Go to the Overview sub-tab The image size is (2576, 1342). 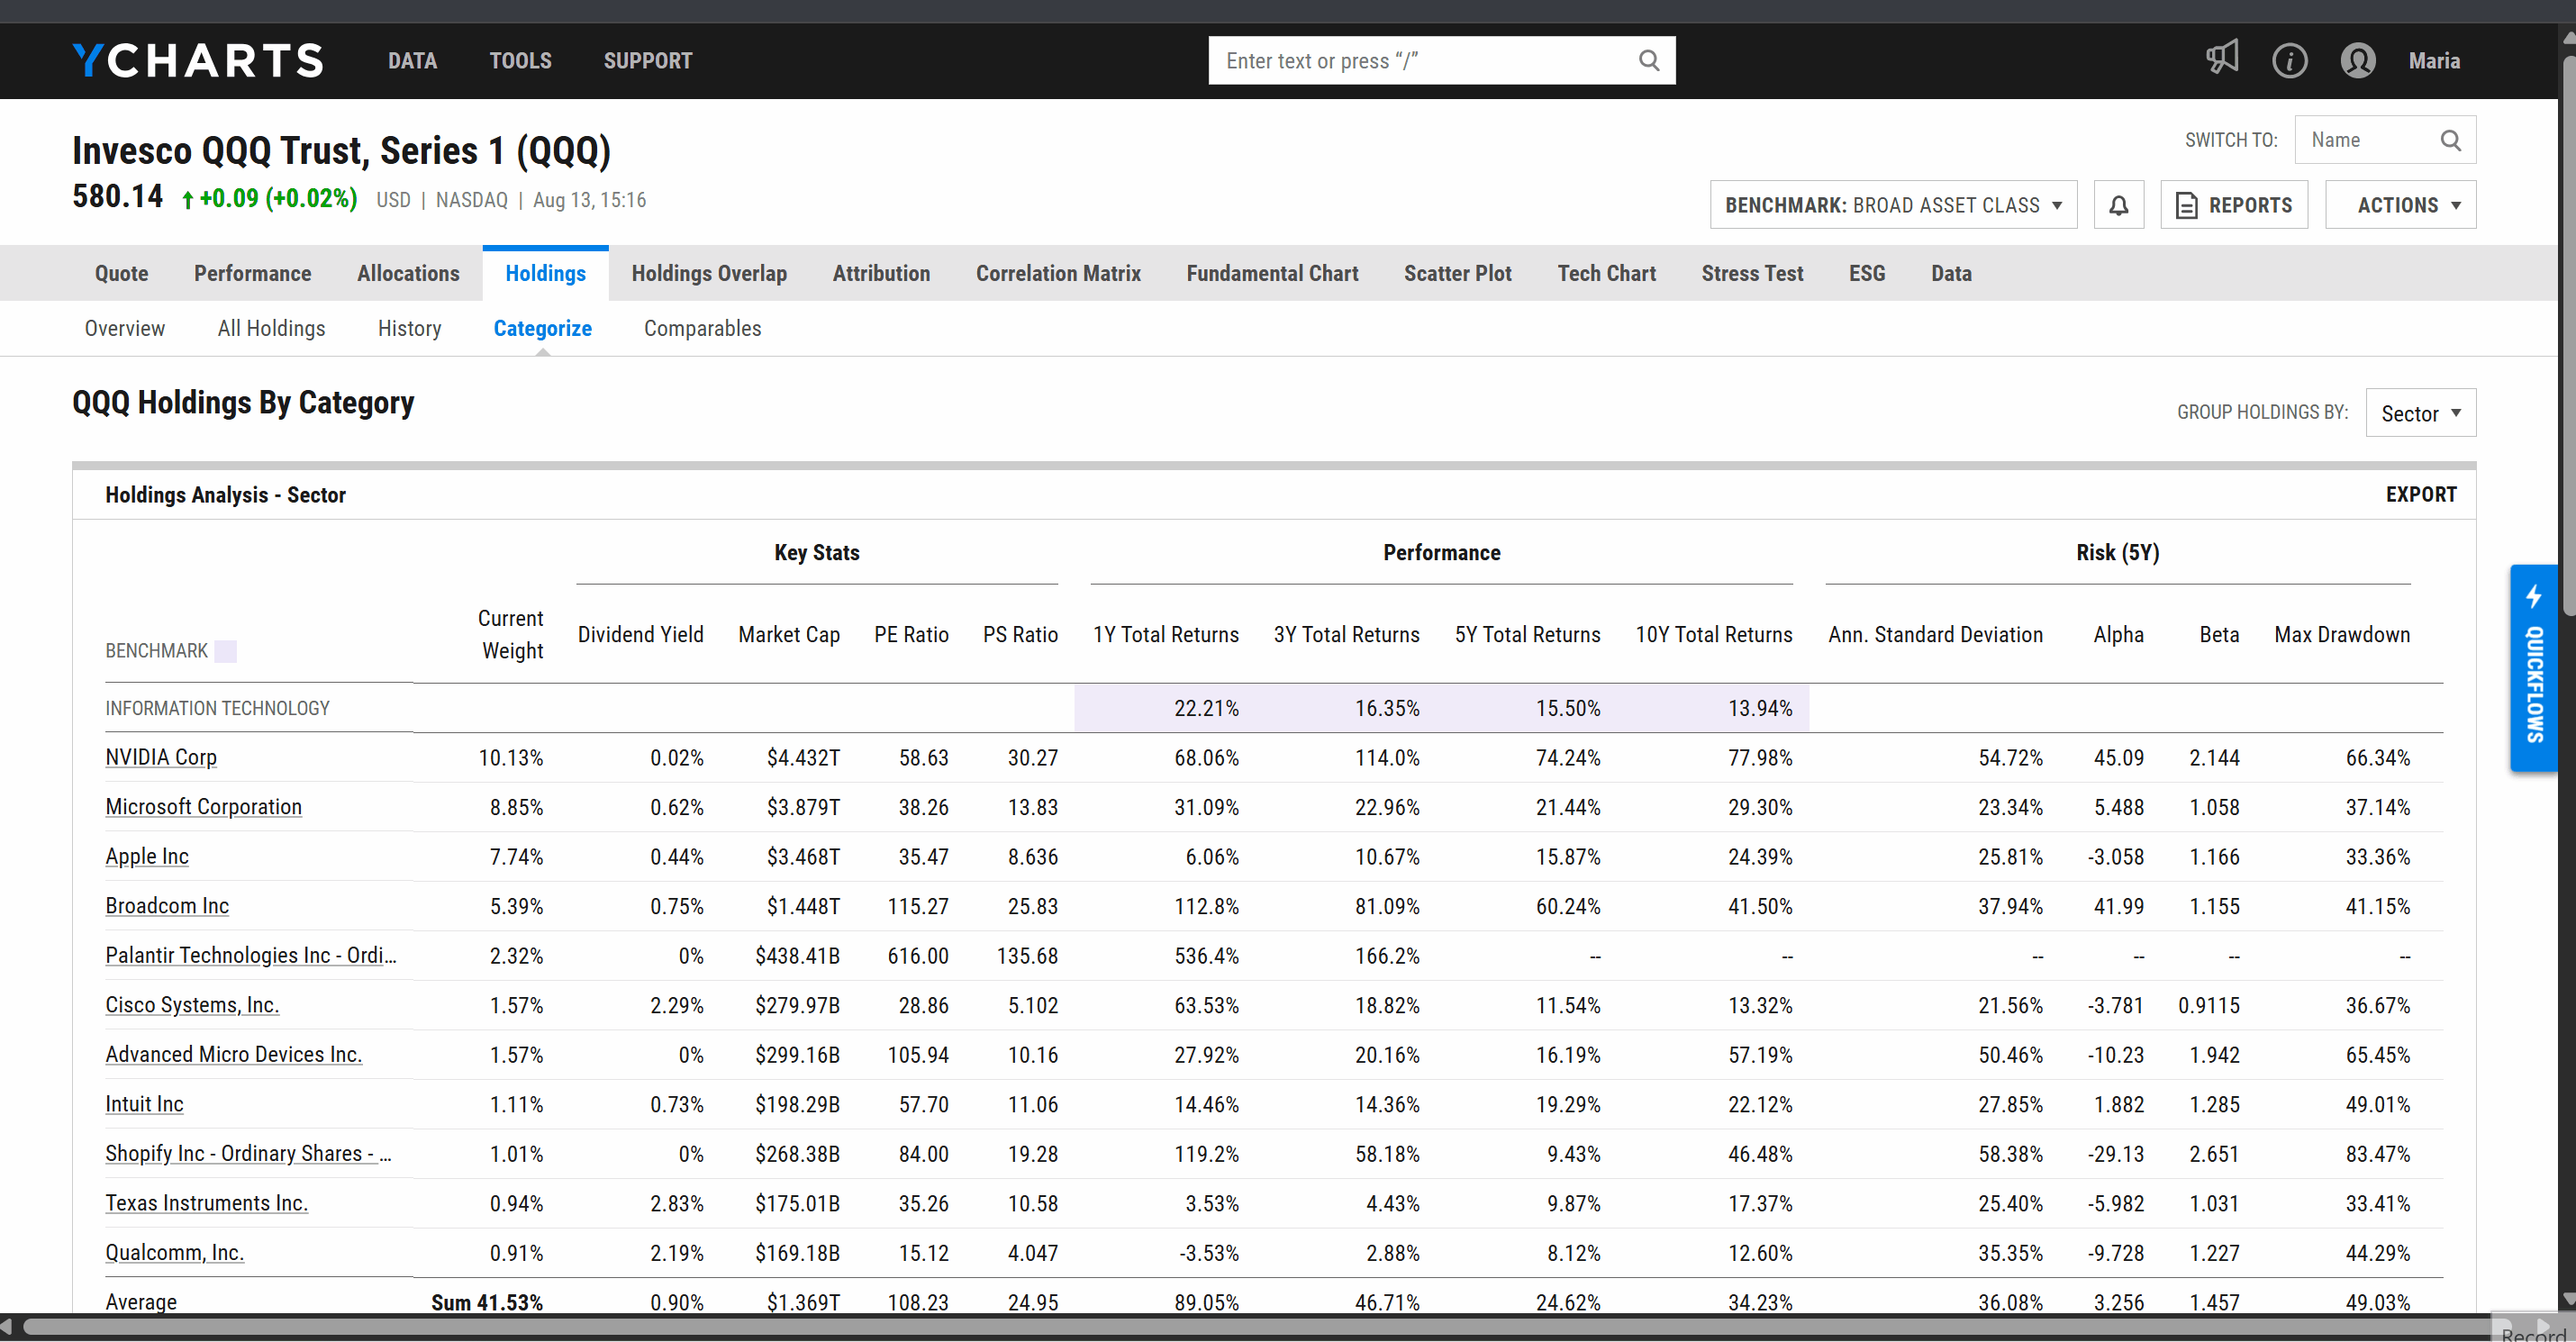pos(124,328)
